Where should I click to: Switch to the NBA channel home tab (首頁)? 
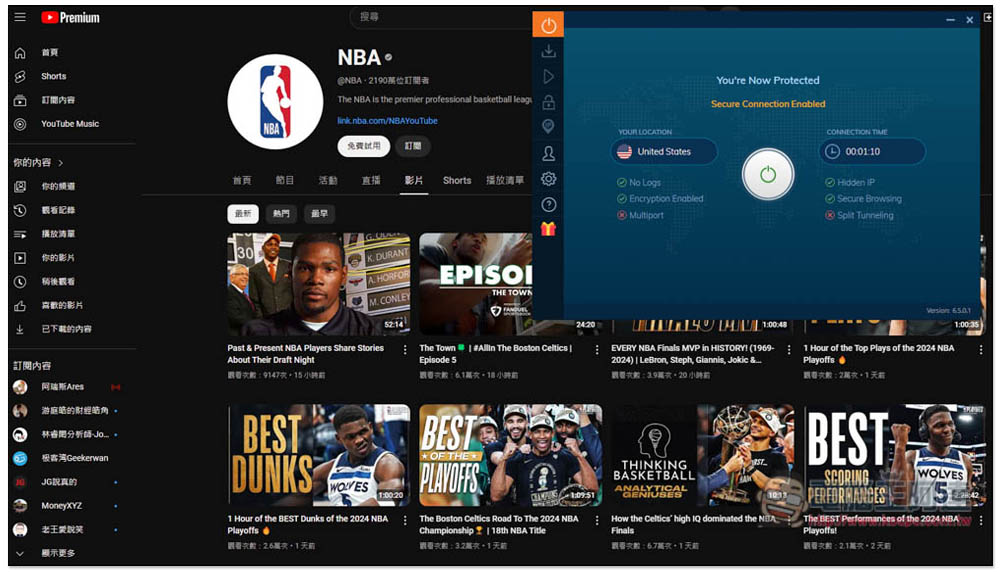pyautogui.click(x=242, y=180)
